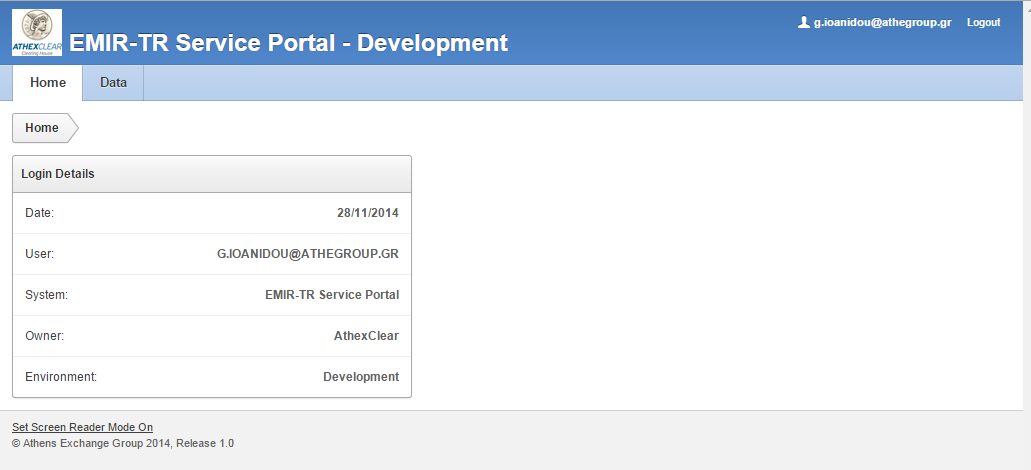Select the date value 28/11/2014
Screen dimensions: 1031x470
[368, 213]
